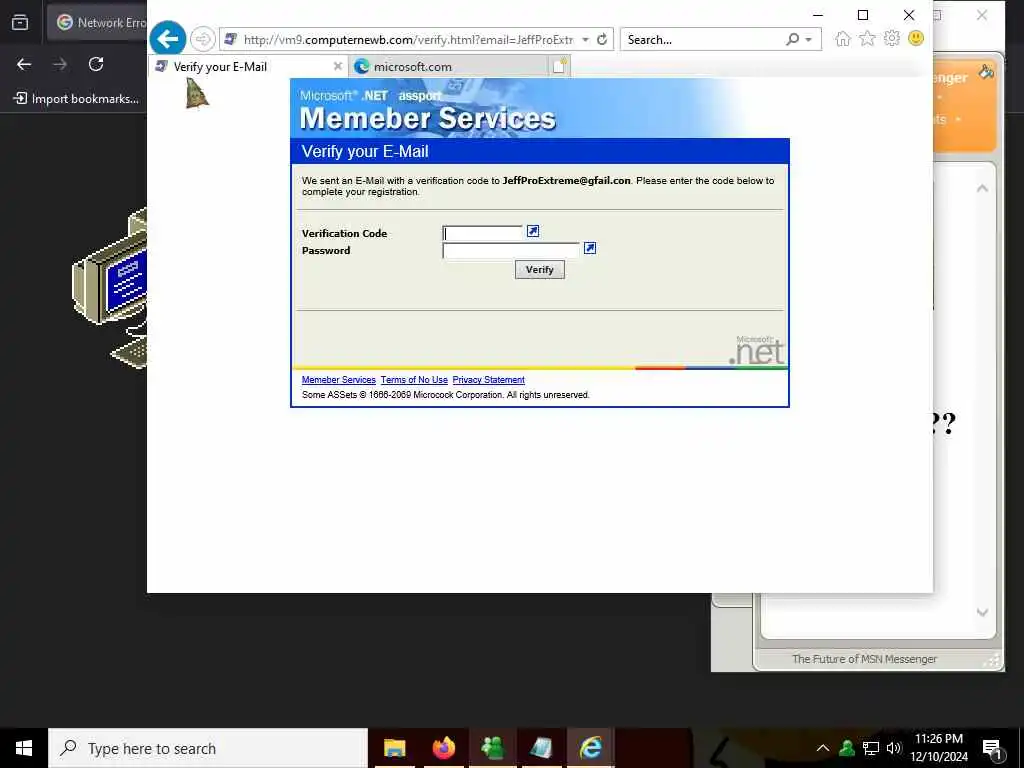Open the notification center icon
The image size is (1024, 768).
click(x=992, y=749)
